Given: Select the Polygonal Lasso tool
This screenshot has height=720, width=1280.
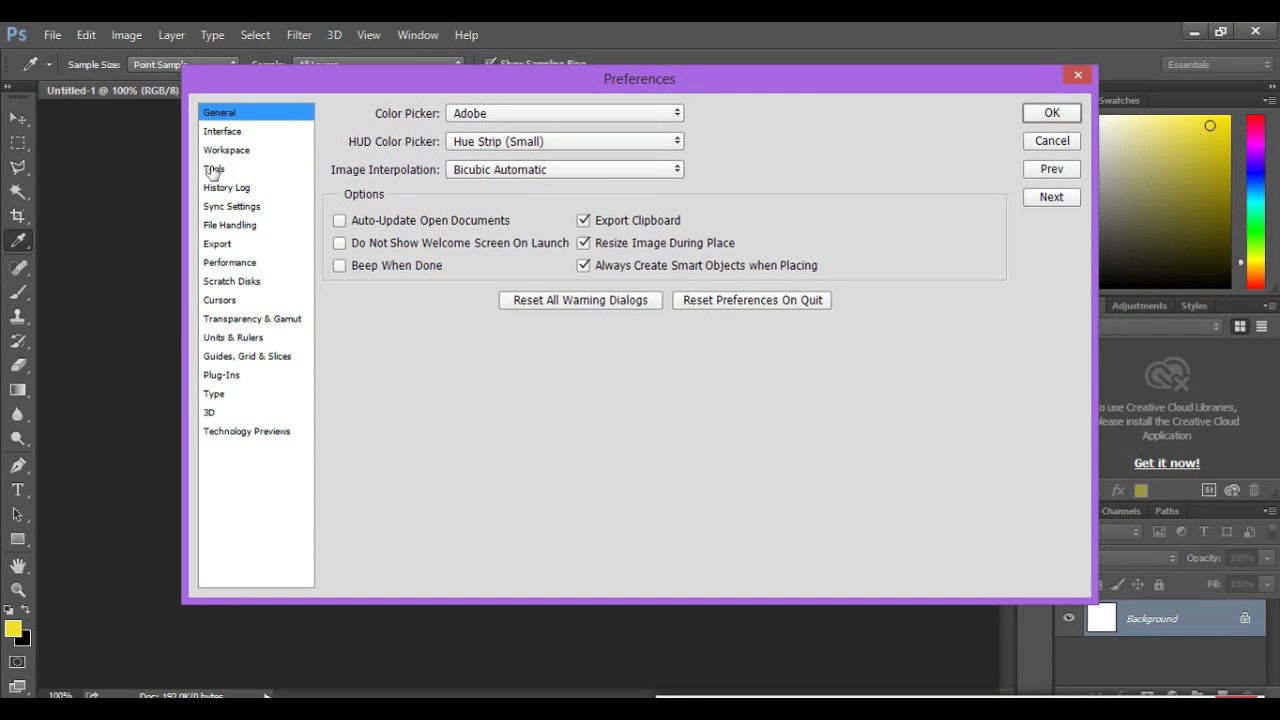Looking at the screenshot, I should pos(18,167).
